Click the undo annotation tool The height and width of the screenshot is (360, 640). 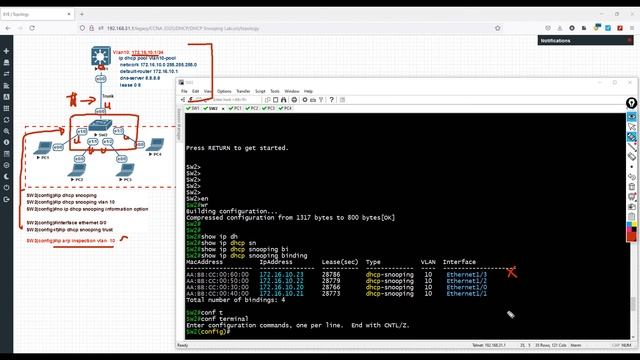[x=631, y=176]
